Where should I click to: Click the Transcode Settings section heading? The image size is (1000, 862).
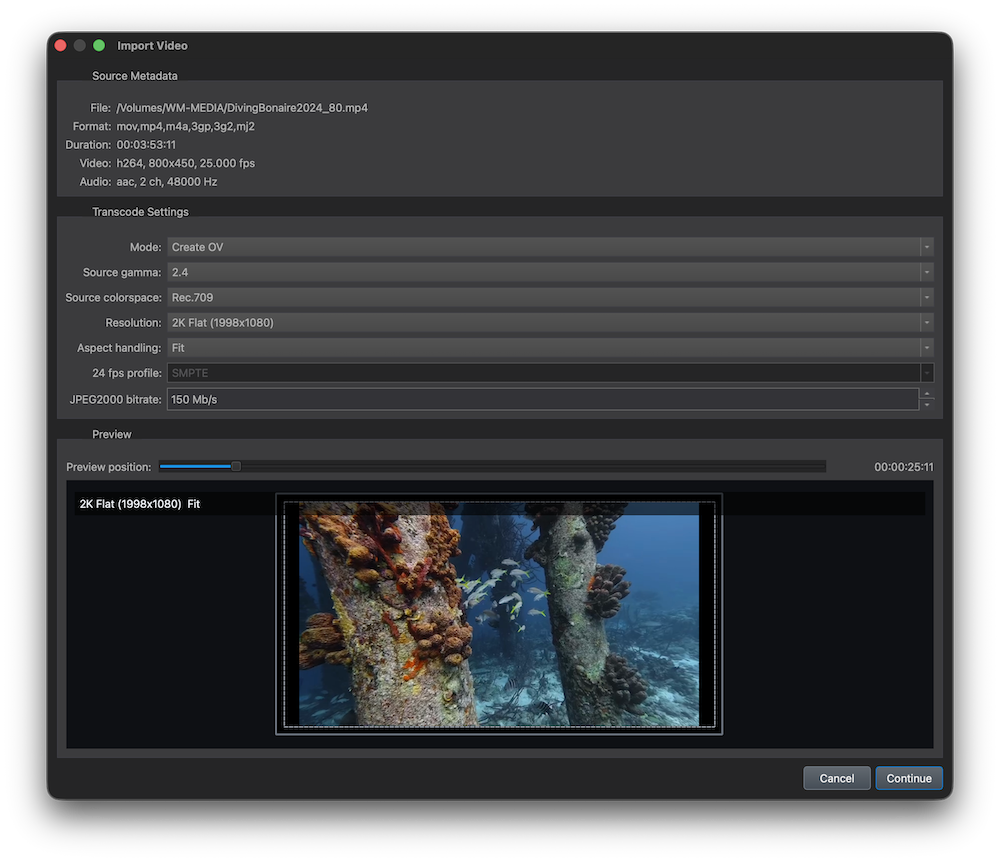click(x=140, y=212)
